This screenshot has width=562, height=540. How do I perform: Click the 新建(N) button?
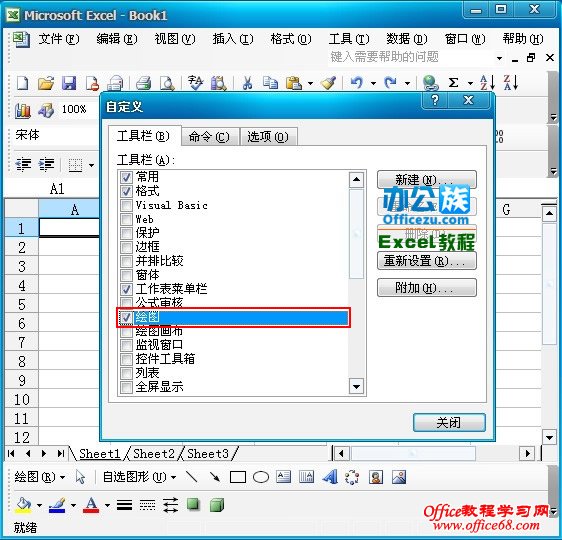pos(427,180)
